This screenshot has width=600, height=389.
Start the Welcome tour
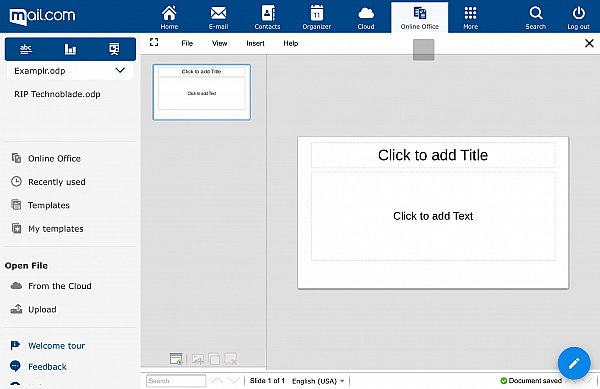coord(57,345)
